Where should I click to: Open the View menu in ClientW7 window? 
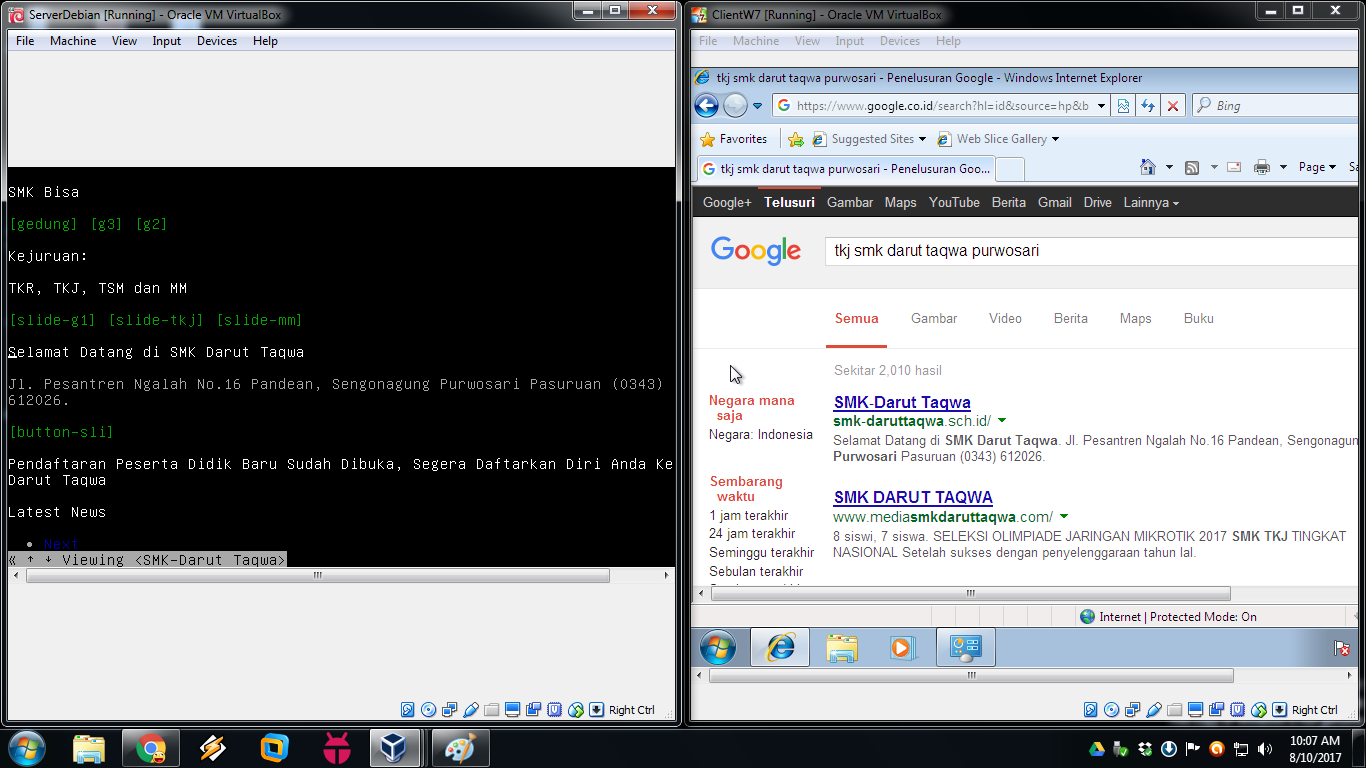point(807,41)
